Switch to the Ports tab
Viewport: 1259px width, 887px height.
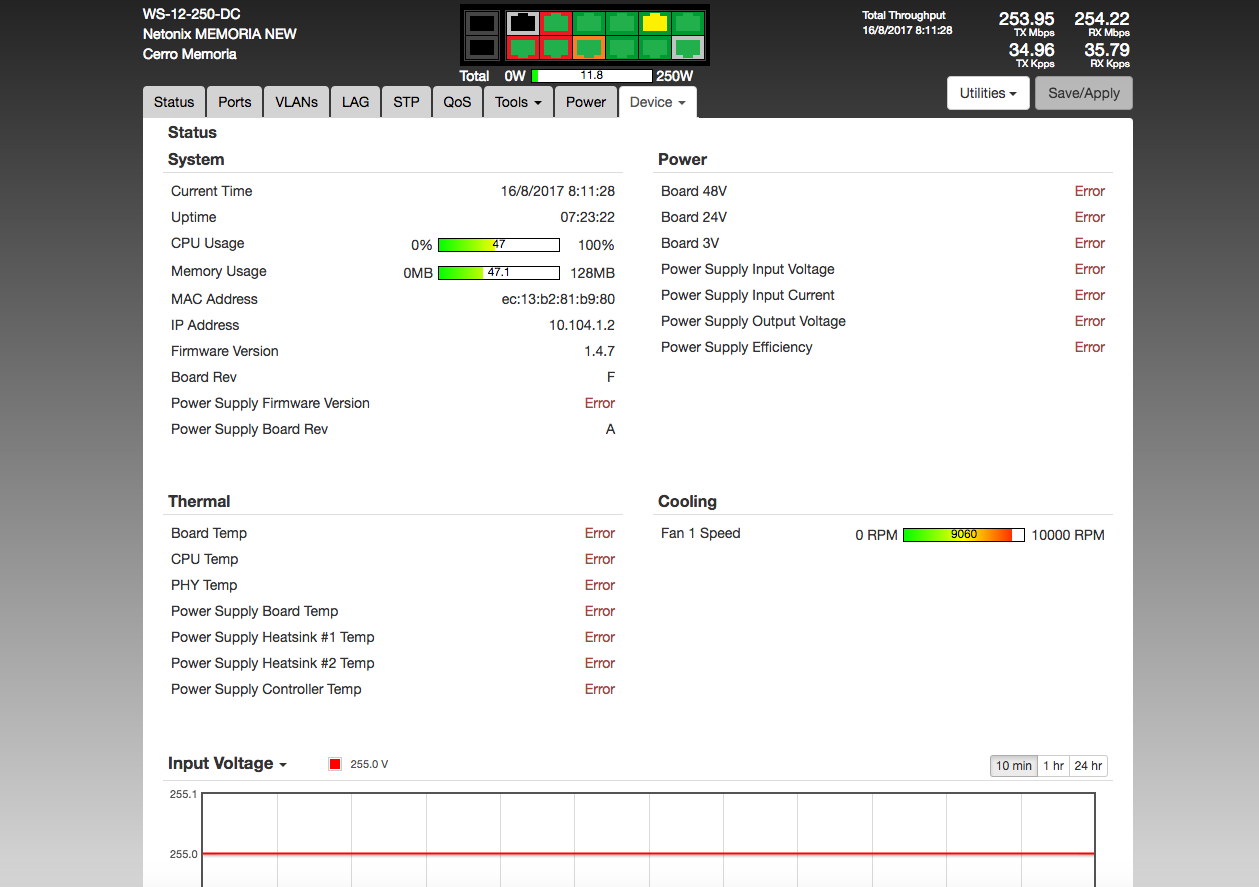(x=235, y=102)
